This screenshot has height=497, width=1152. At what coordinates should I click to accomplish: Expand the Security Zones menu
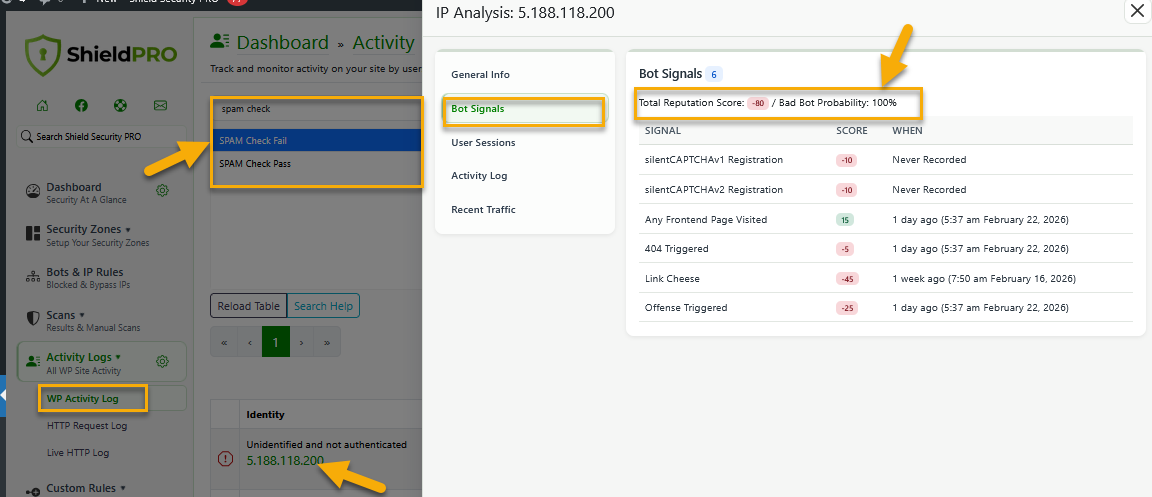click(x=102, y=235)
